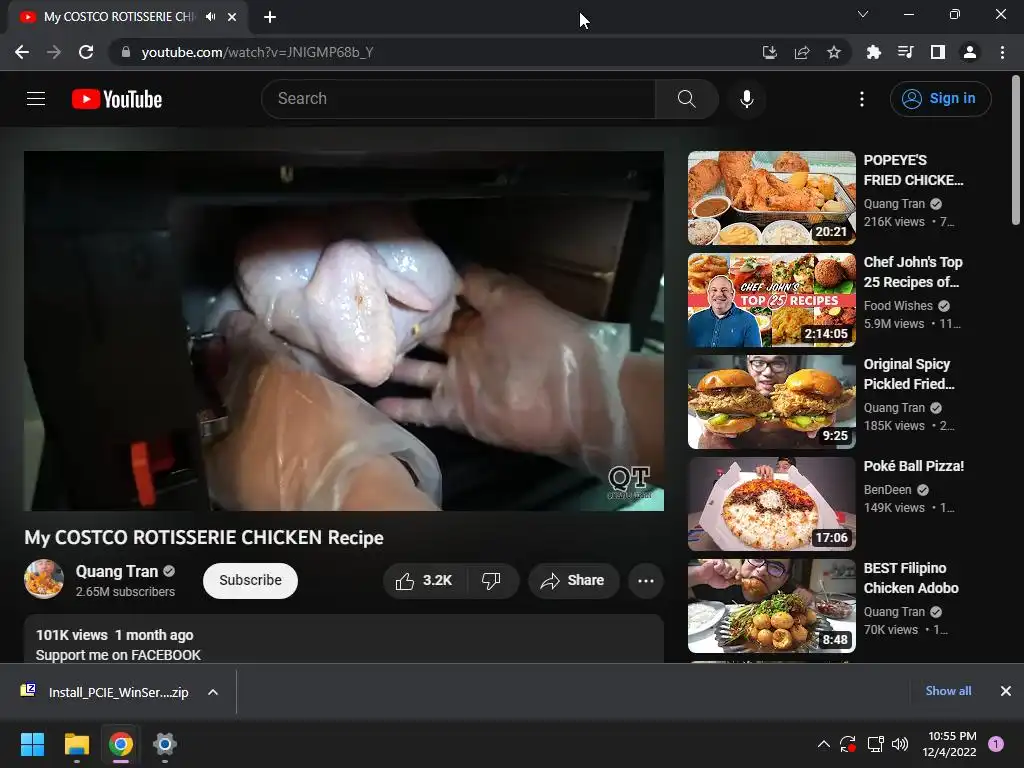1024x768 pixels.
Task: Click the page vertical scrollbar
Action: (x=1016, y=150)
